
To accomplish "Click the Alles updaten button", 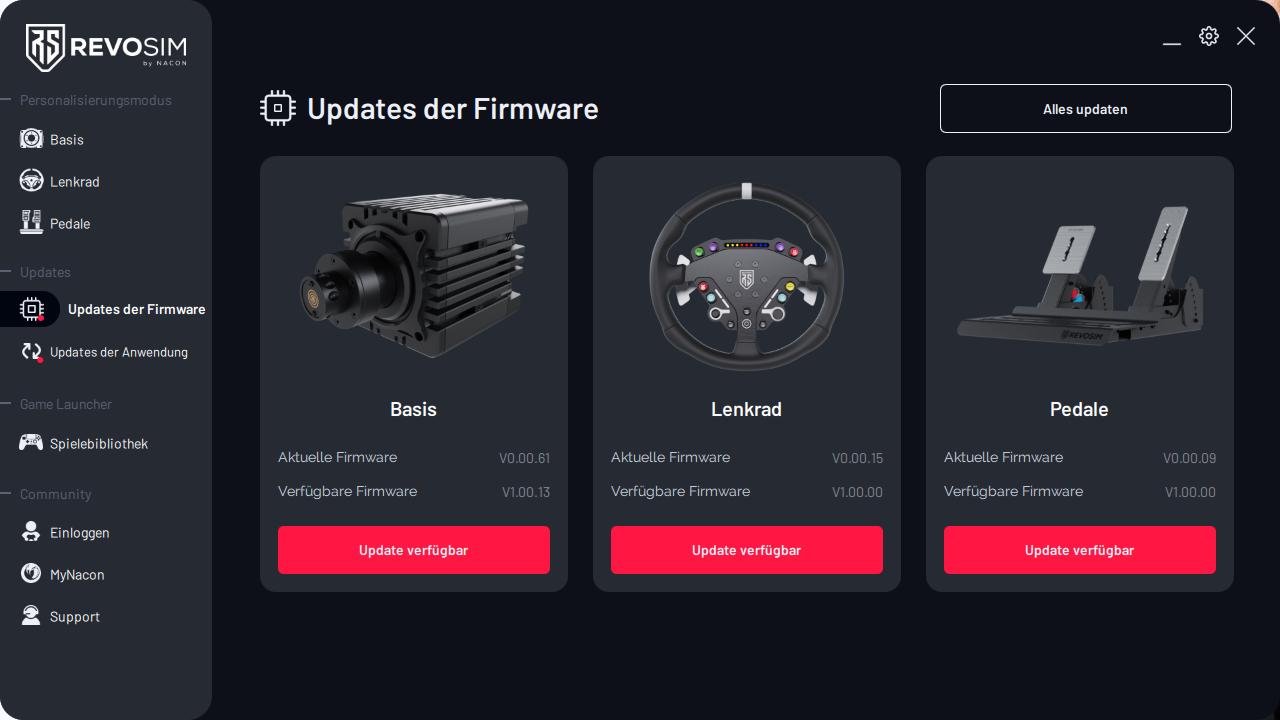I will (x=1085, y=108).
